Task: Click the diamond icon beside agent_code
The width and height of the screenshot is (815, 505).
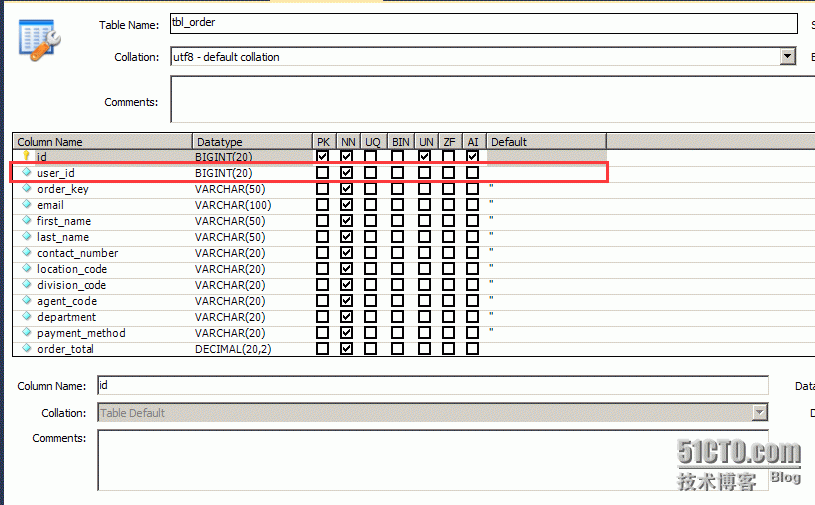Action: point(27,300)
